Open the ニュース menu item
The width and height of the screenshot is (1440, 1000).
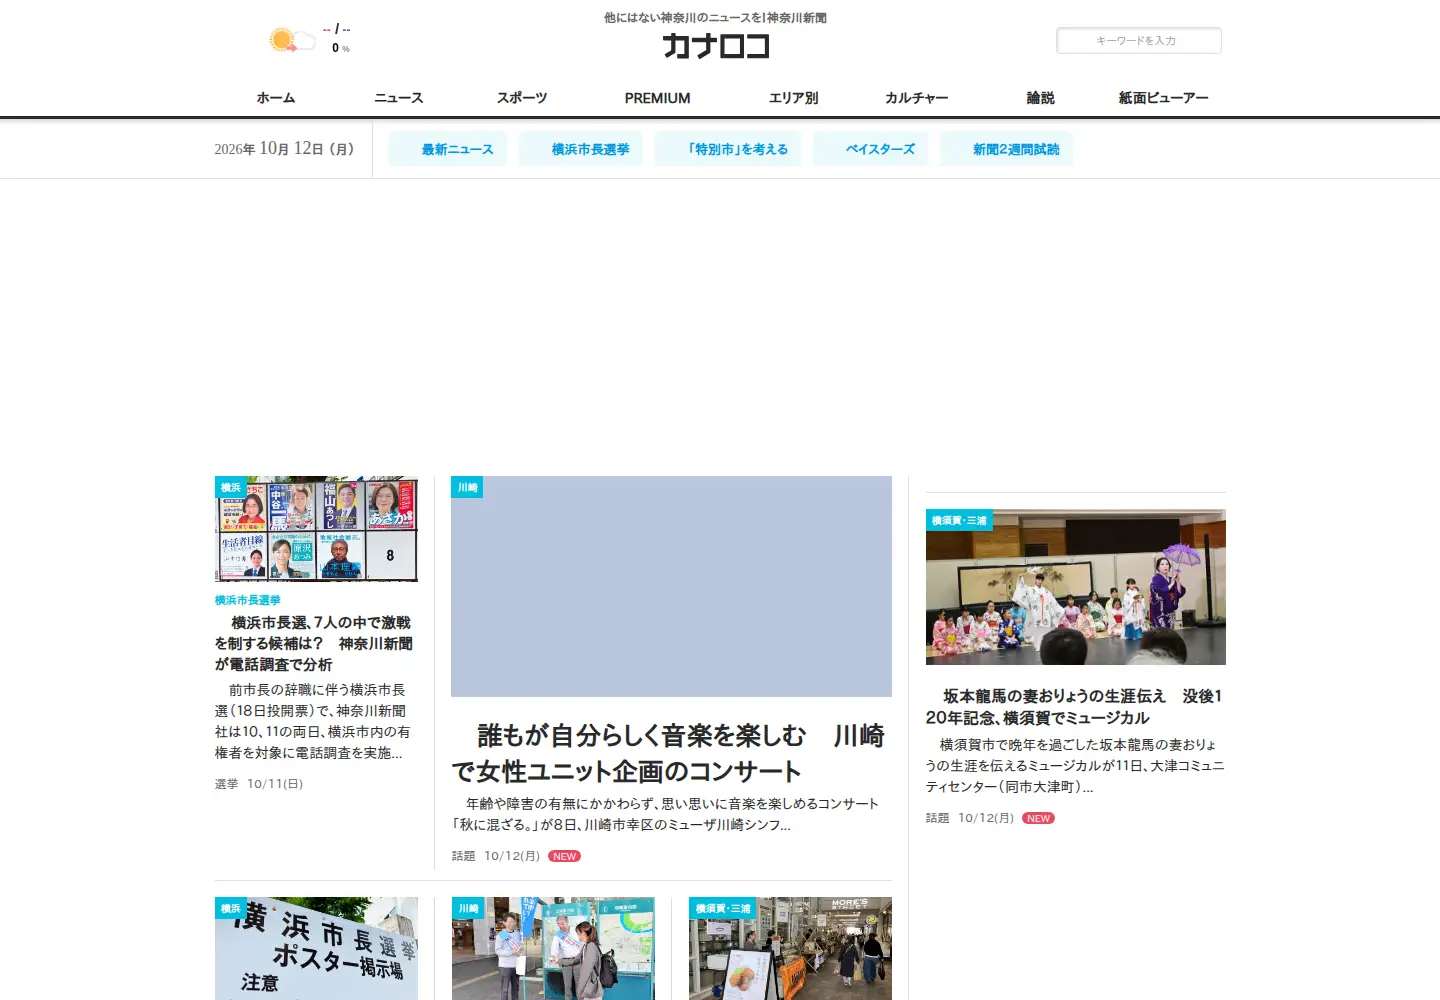point(398,98)
